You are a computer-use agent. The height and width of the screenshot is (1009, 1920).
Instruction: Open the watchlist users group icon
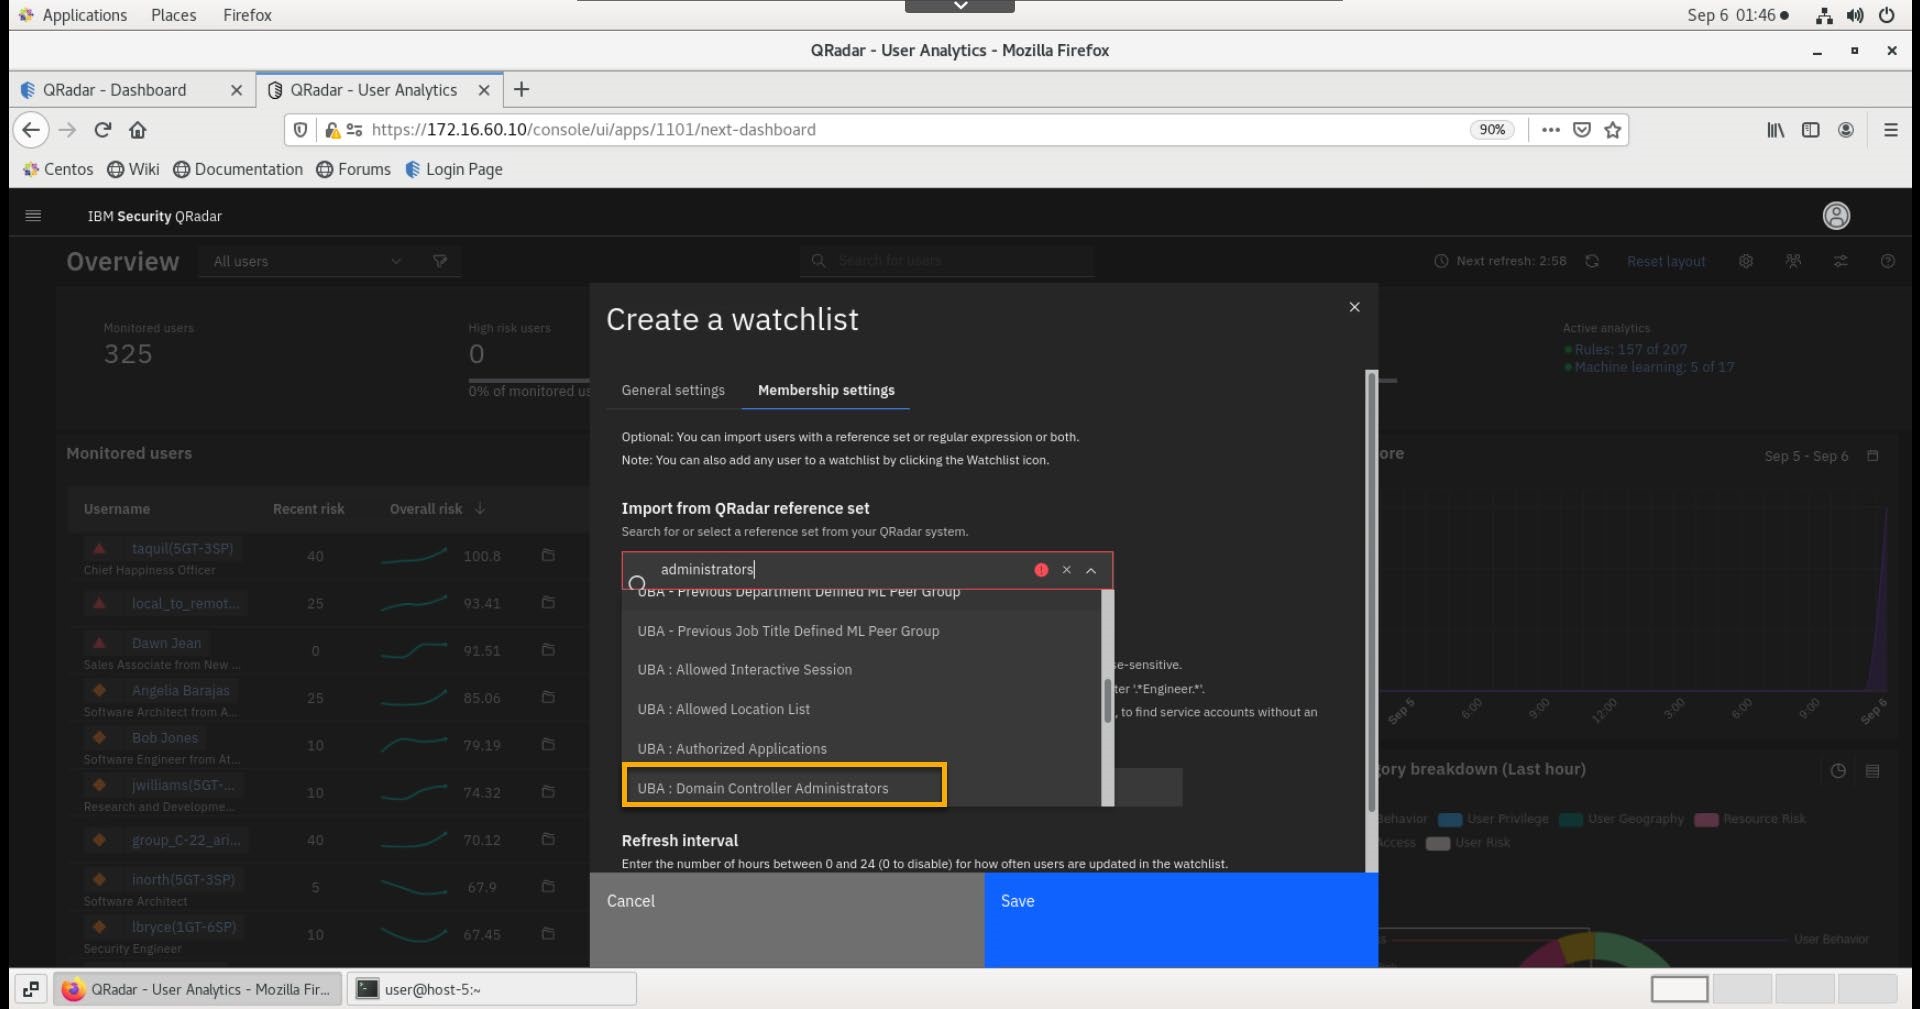click(x=1793, y=261)
